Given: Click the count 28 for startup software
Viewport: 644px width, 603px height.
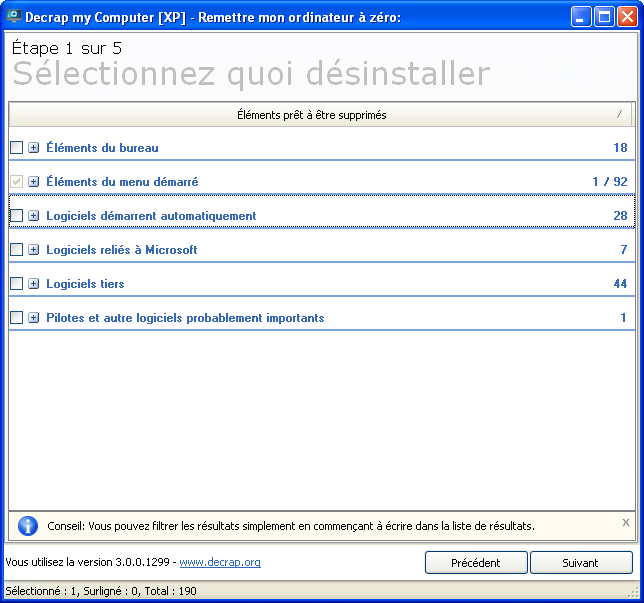Looking at the screenshot, I should (620, 216).
